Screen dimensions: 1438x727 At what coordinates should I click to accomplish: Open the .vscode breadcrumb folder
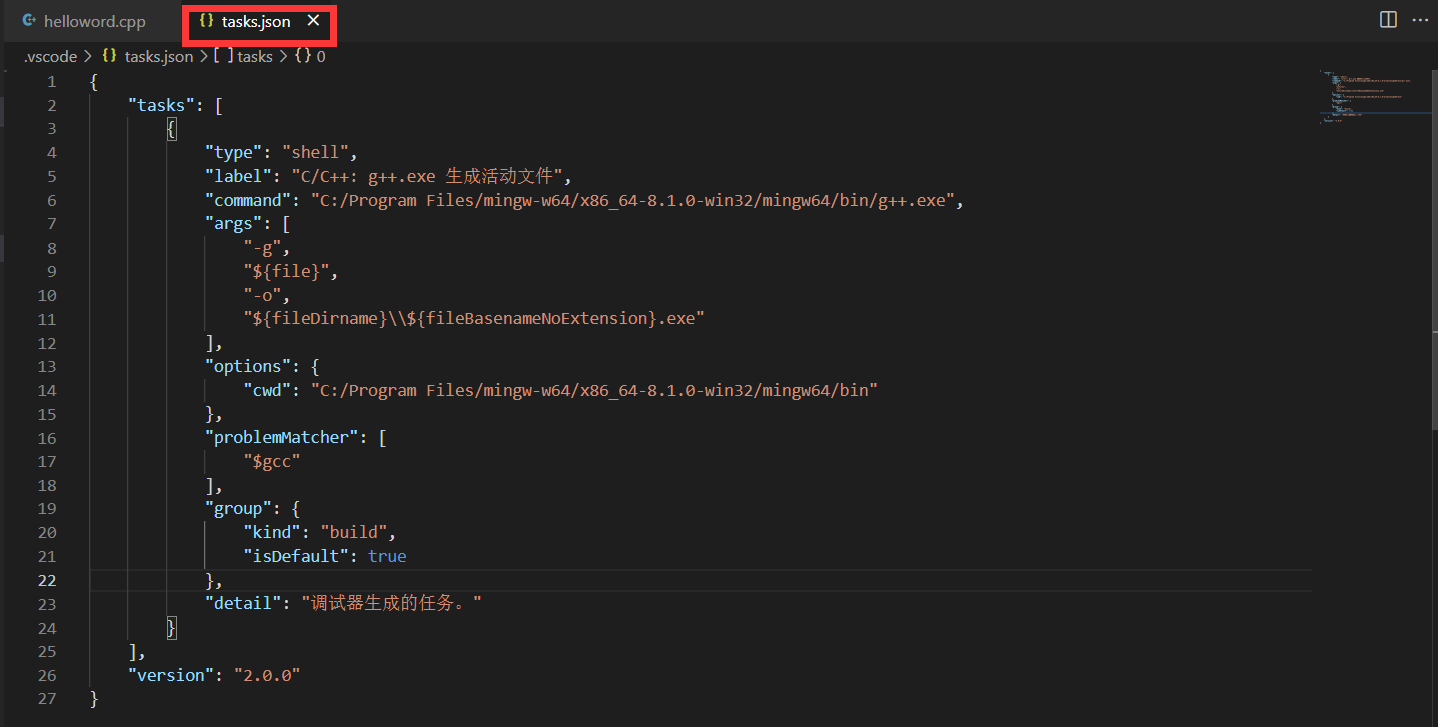[x=50, y=56]
